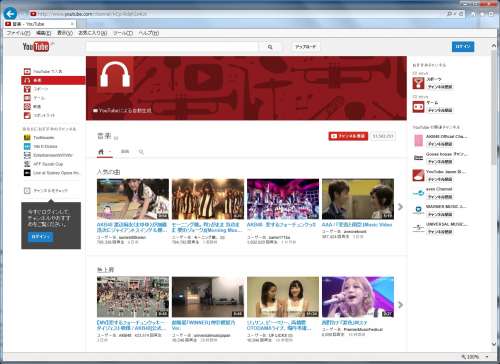Show next videos in the first carousel
This screenshot has height=364, width=500.
click(400, 207)
